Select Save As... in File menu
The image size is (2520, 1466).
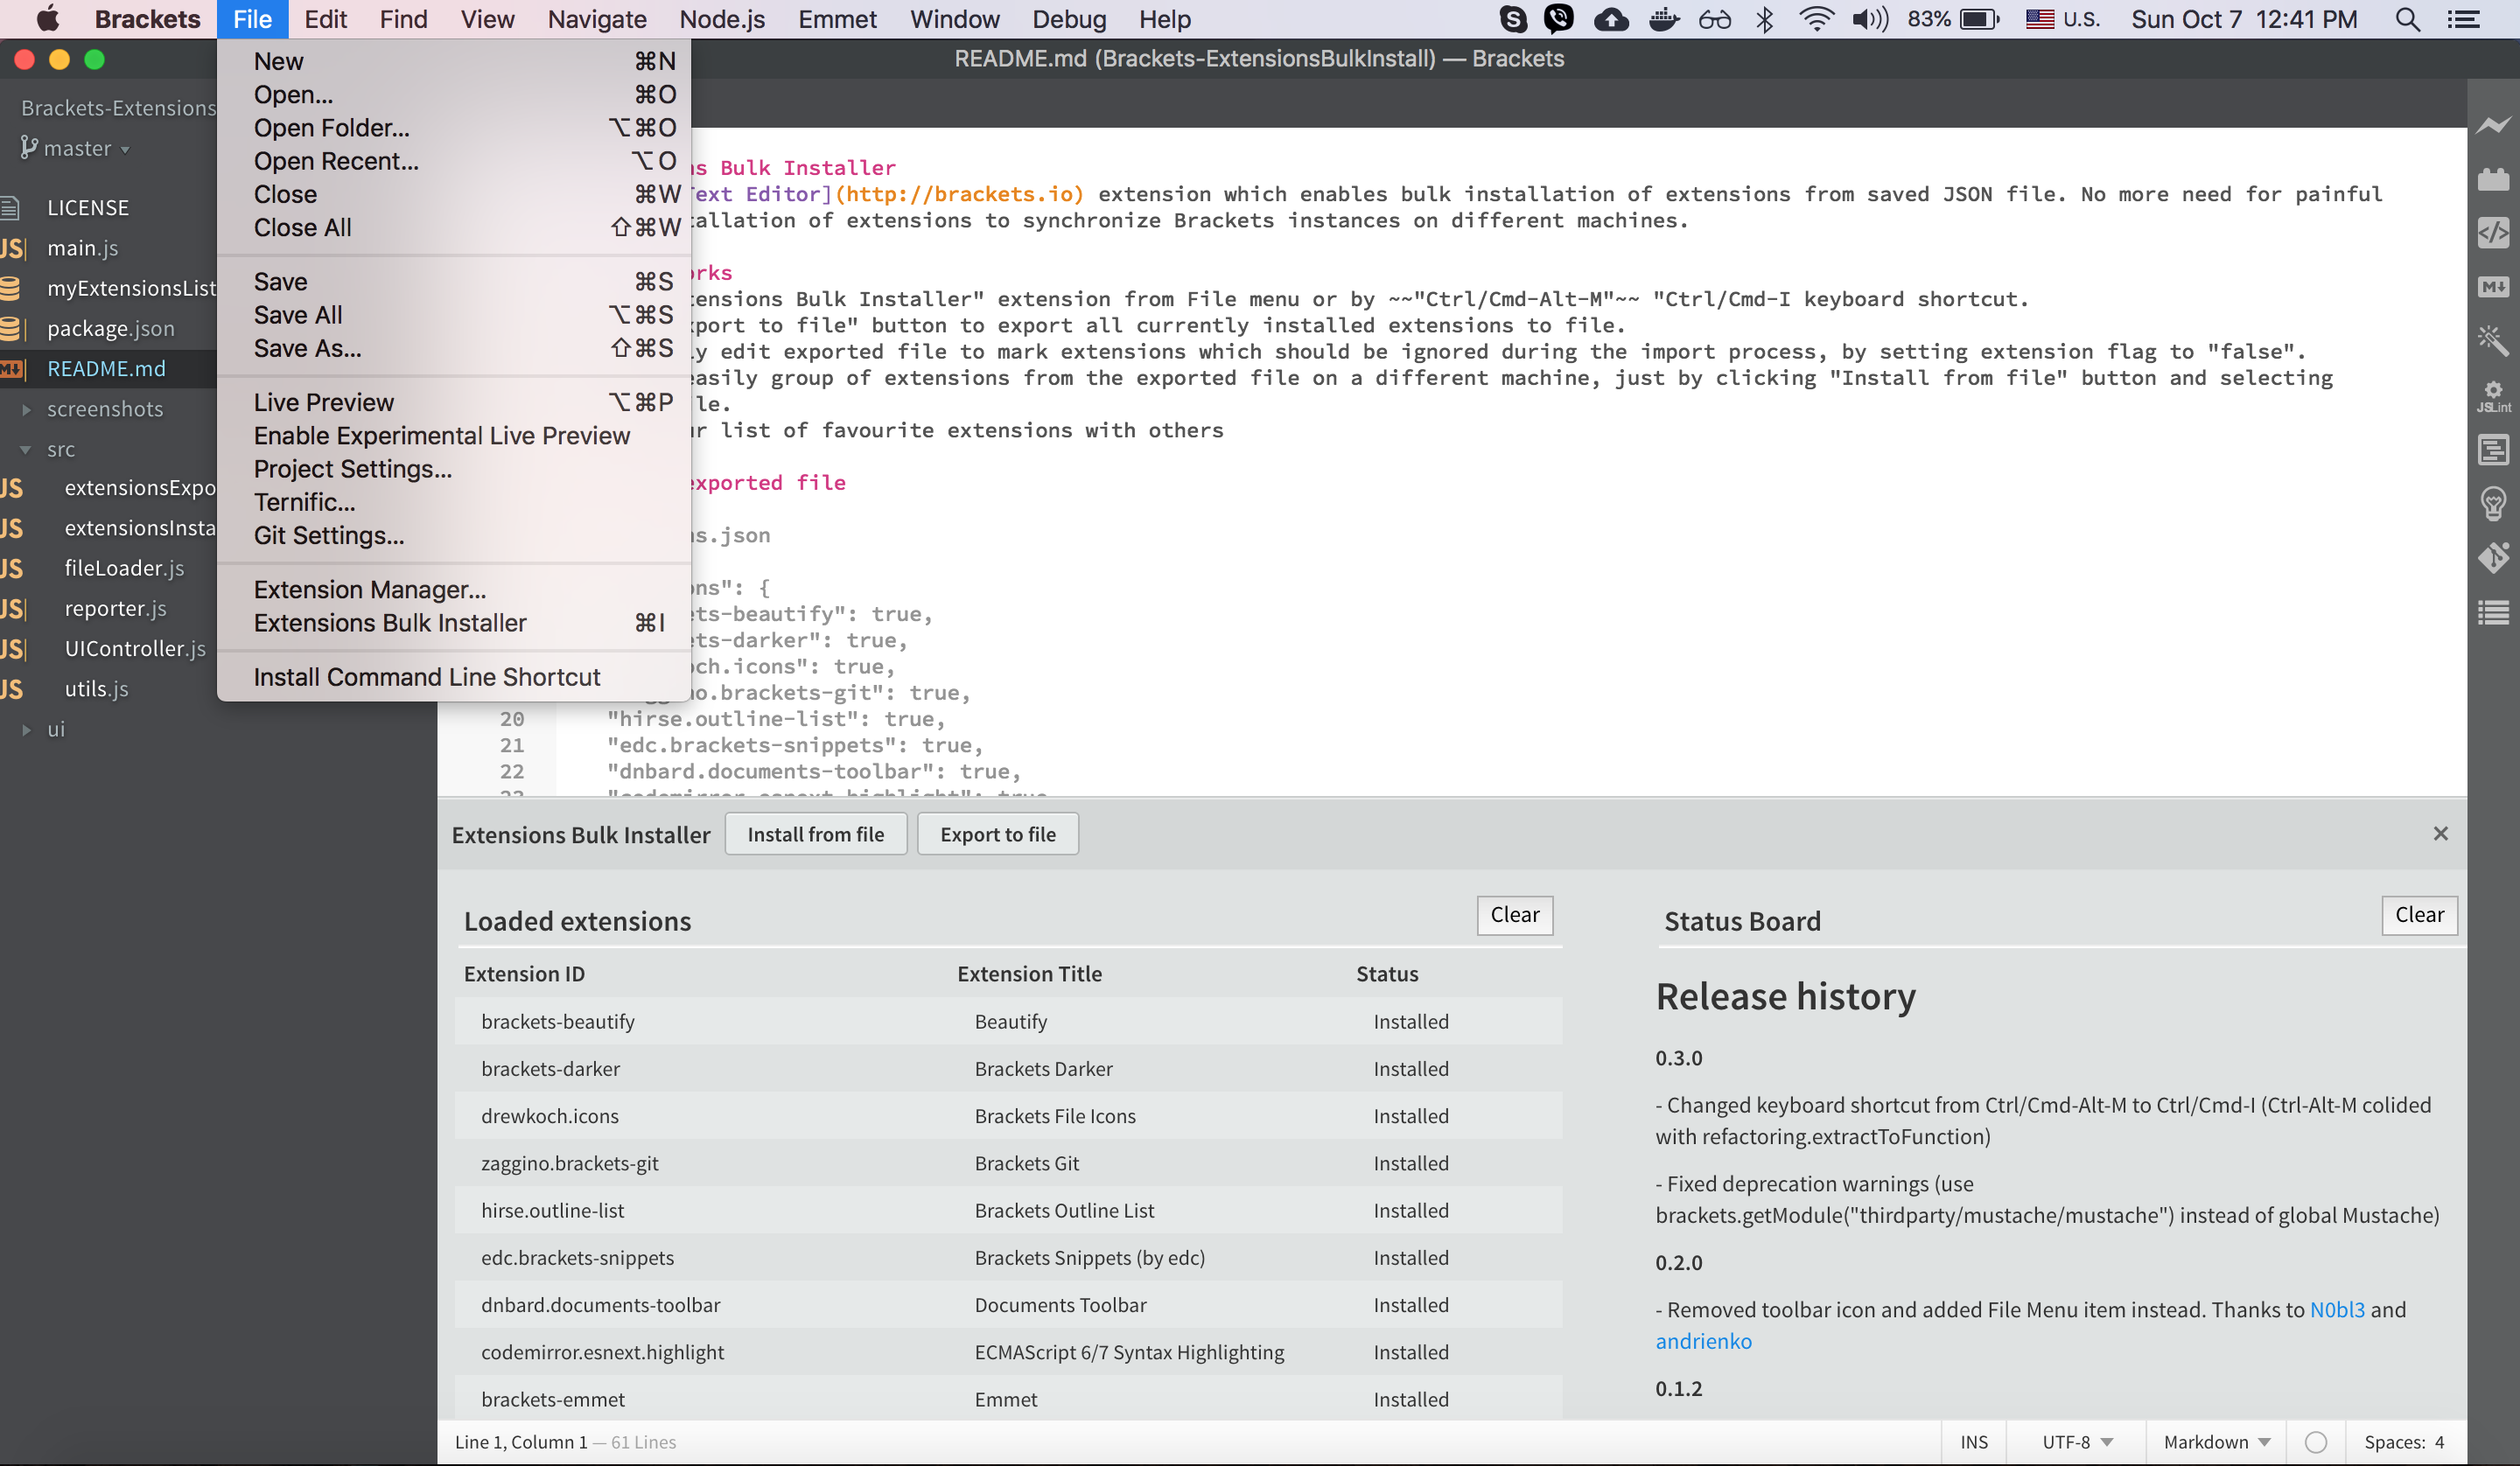pyautogui.click(x=454, y=348)
